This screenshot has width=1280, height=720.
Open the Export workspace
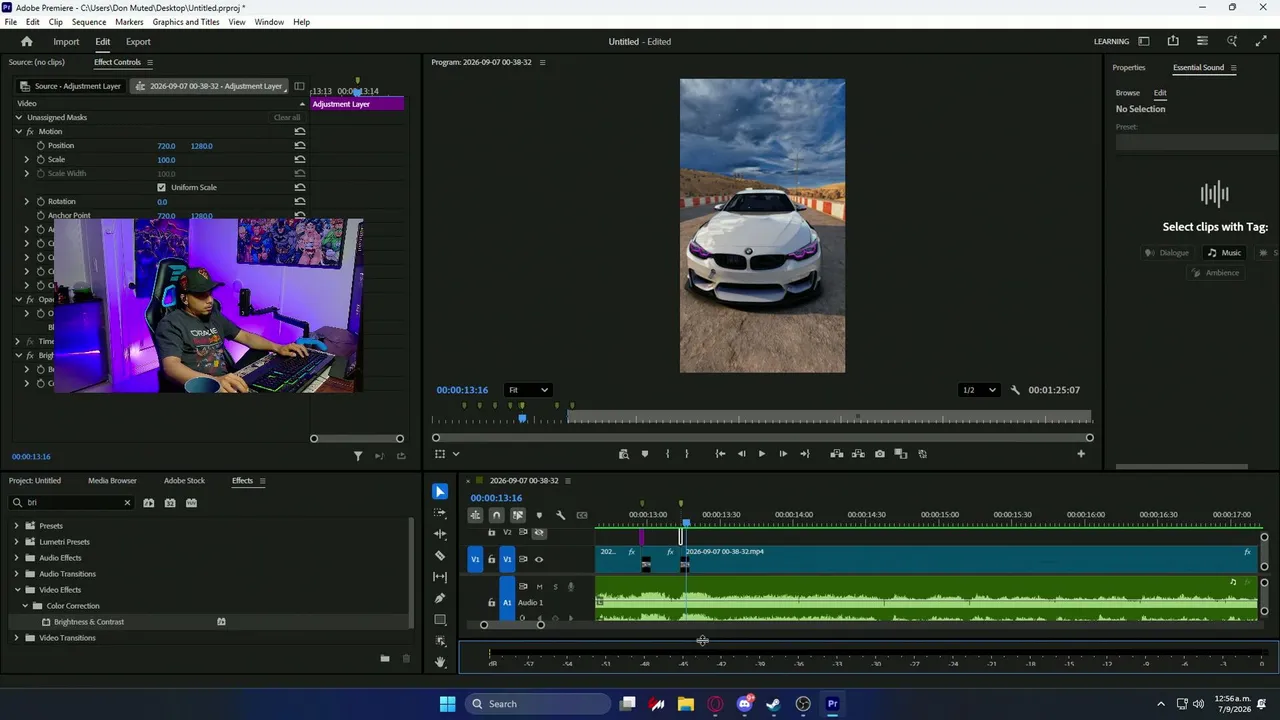pos(138,42)
